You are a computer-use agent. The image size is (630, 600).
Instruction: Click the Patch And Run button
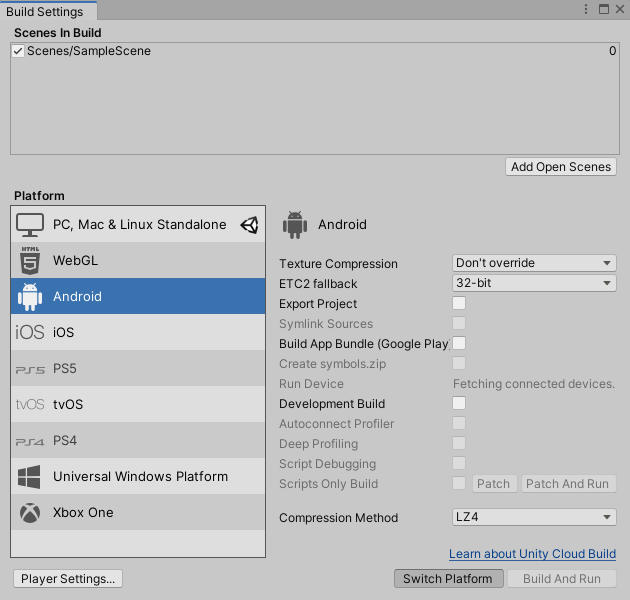[568, 483]
